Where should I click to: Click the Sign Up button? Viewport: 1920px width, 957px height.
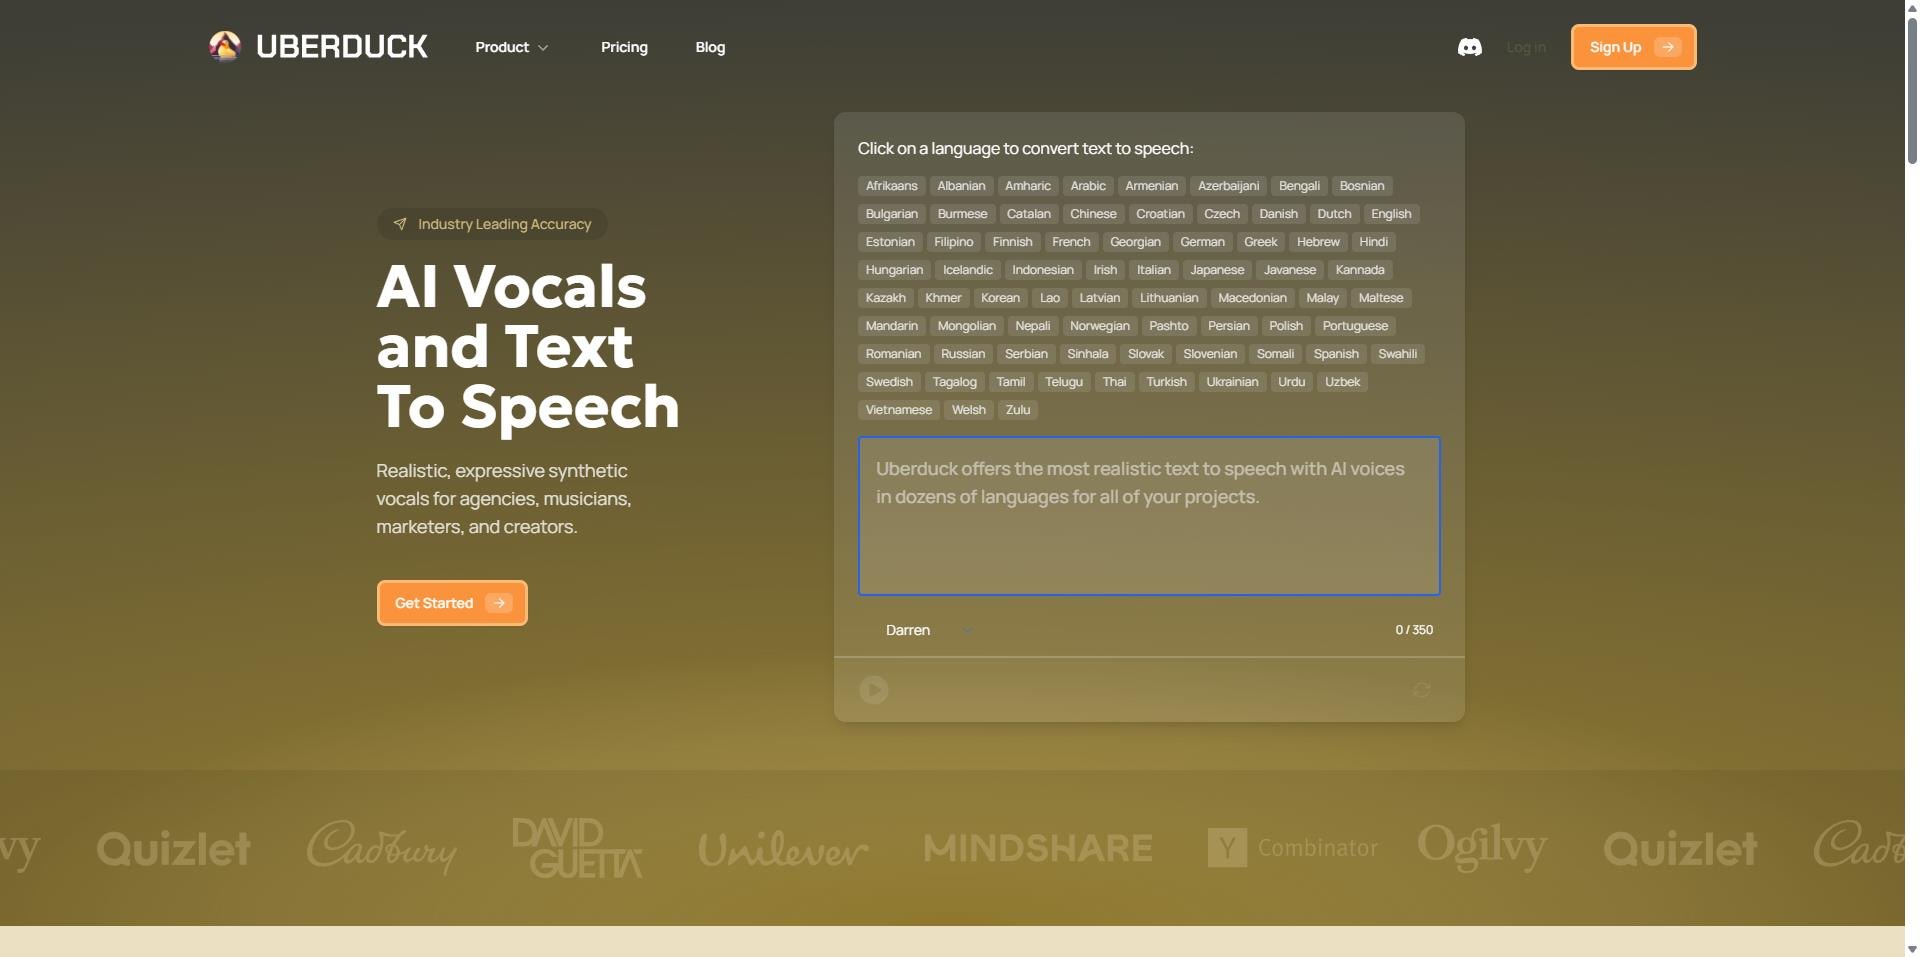coord(1633,47)
